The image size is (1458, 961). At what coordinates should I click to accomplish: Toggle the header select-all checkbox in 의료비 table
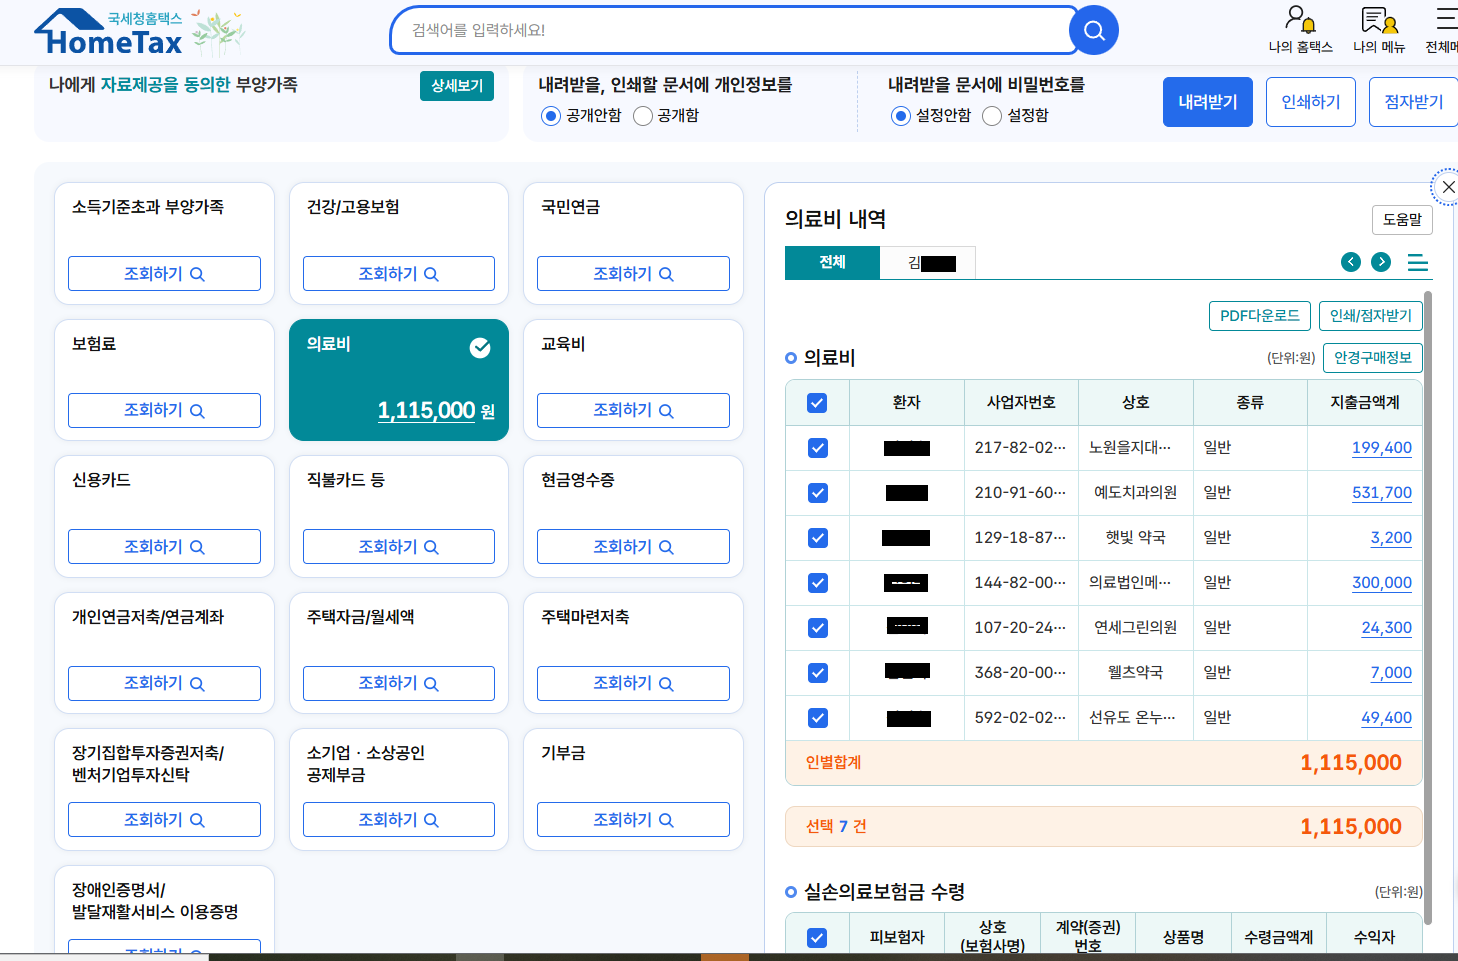817,403
